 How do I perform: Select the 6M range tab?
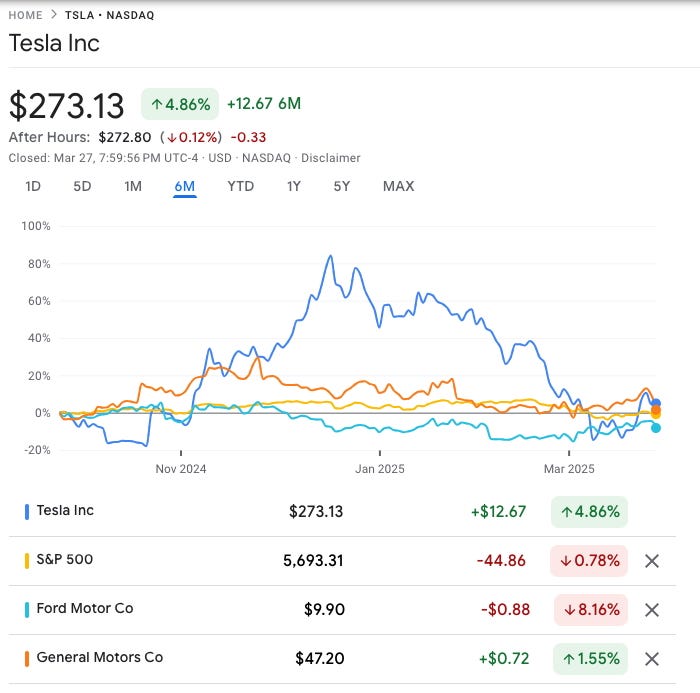click(185, 186)
